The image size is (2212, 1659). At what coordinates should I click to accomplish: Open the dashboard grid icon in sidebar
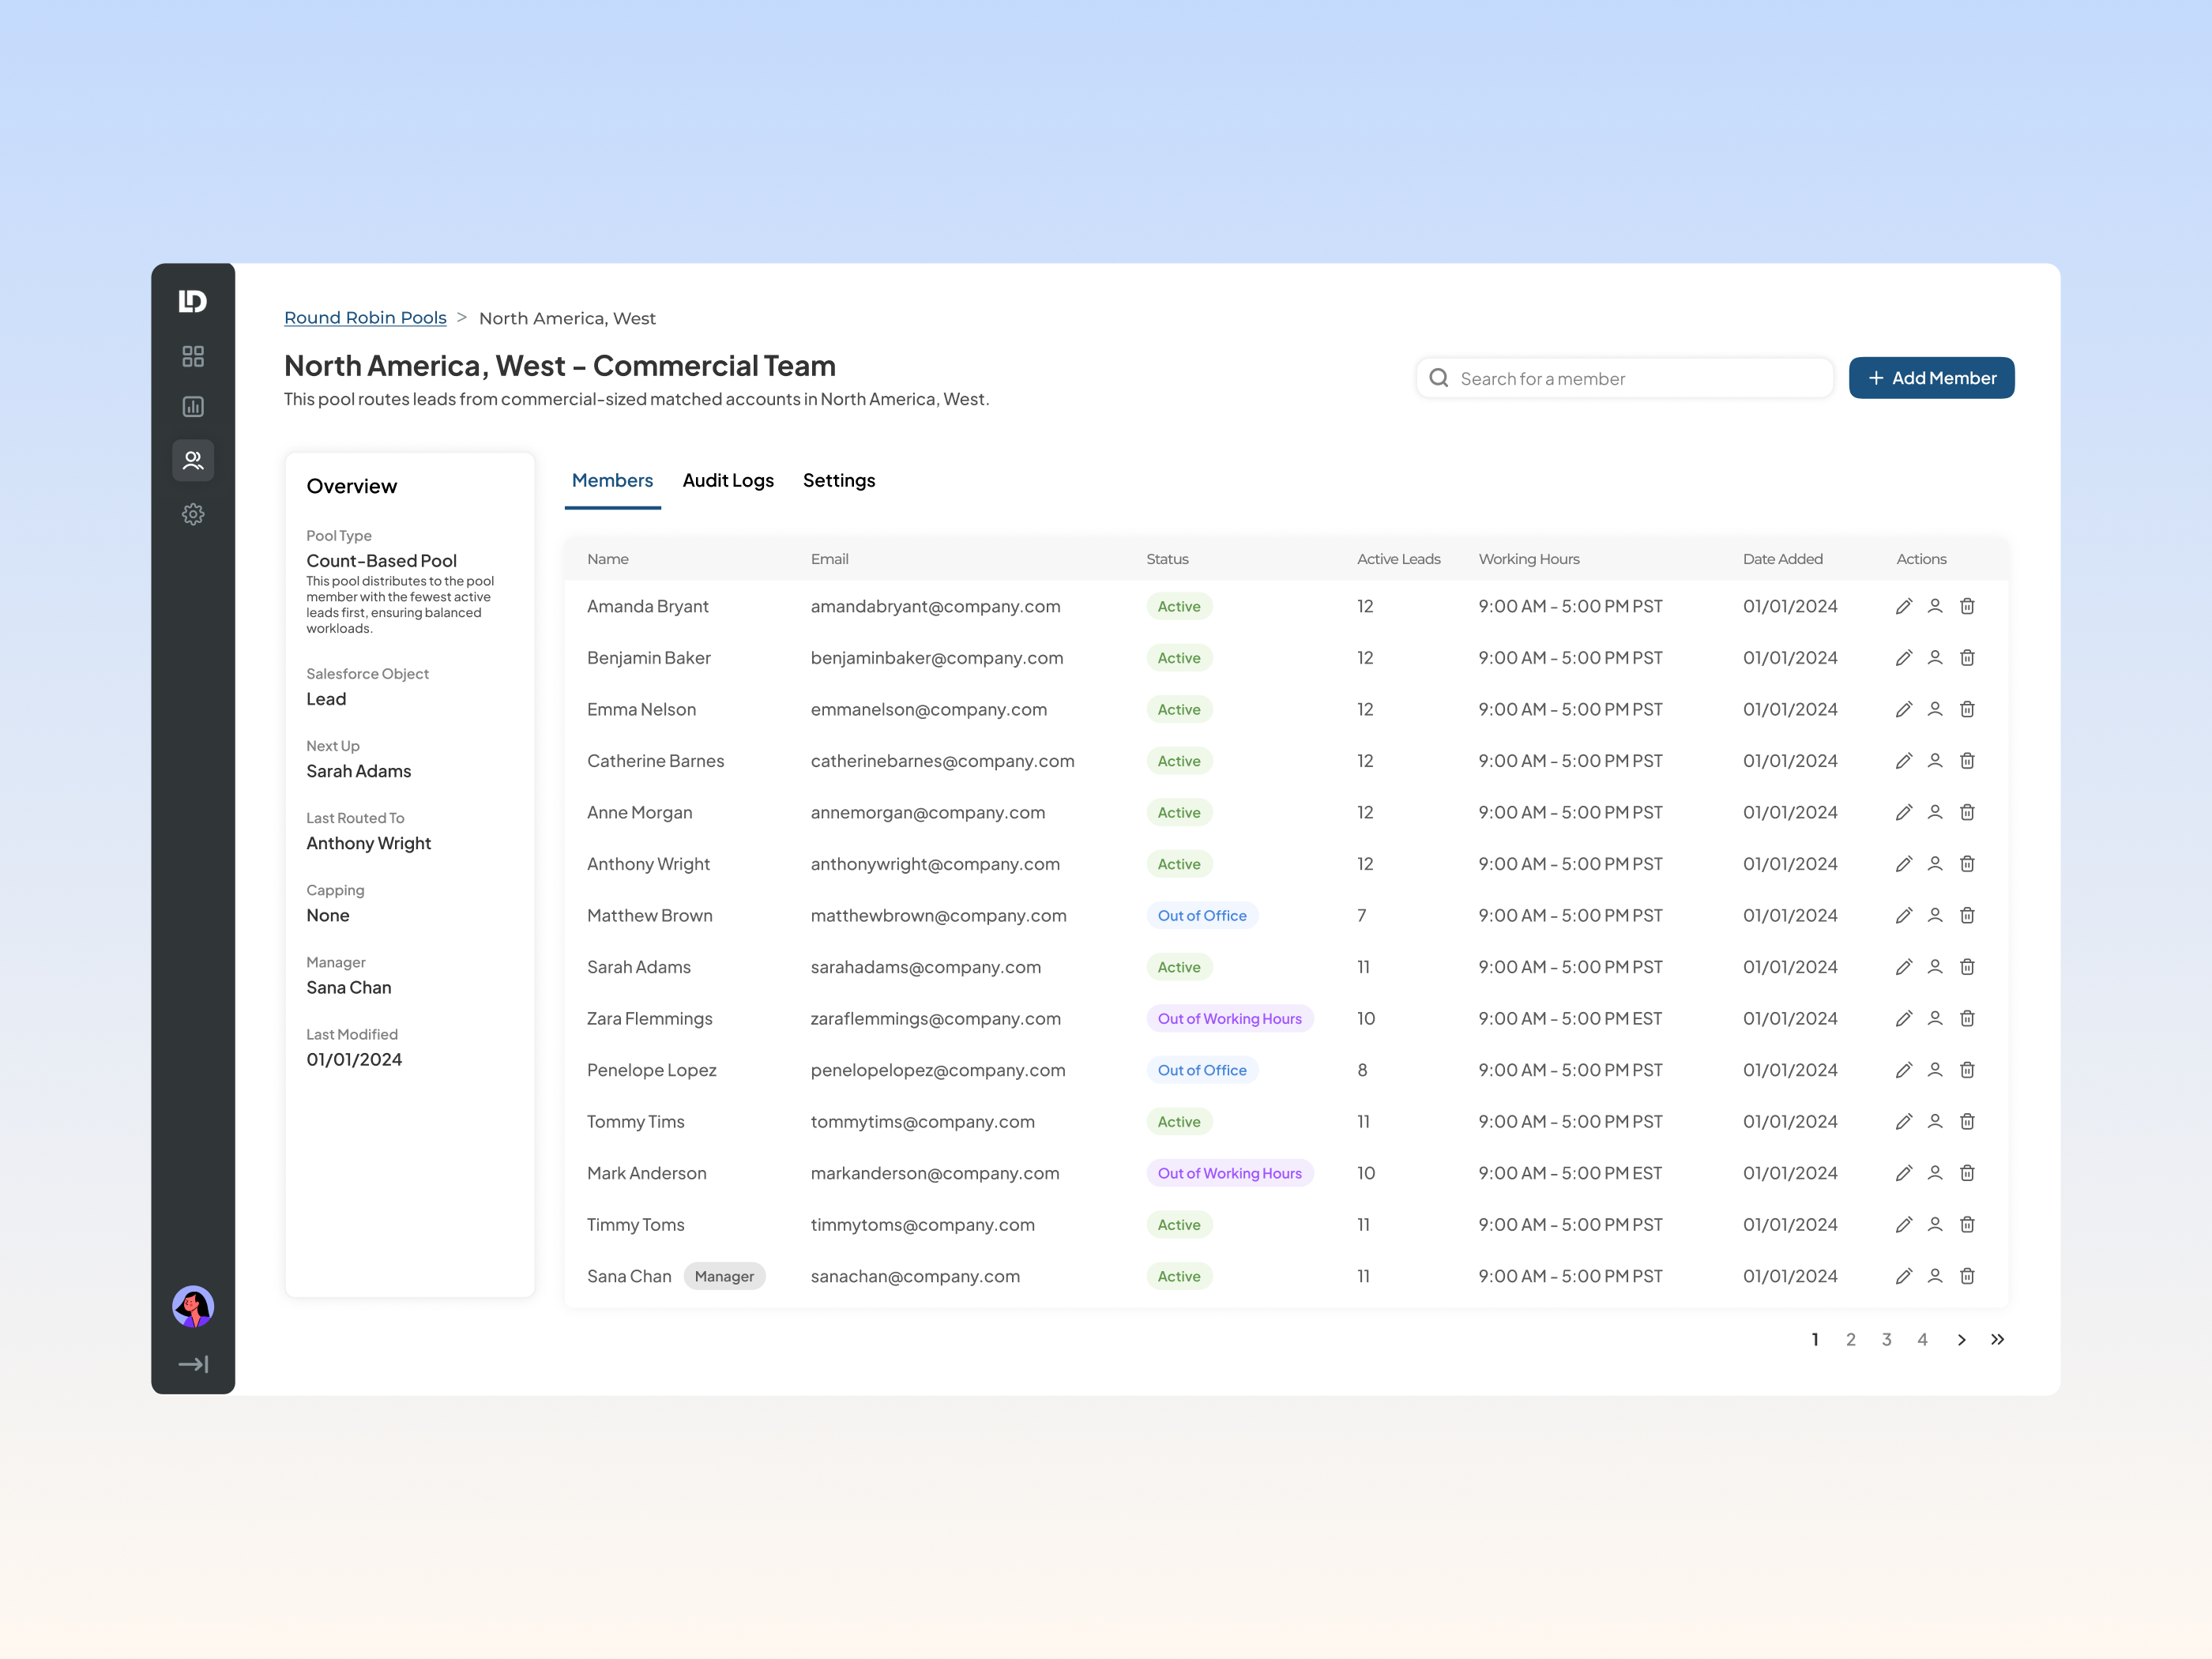point(193,356)
